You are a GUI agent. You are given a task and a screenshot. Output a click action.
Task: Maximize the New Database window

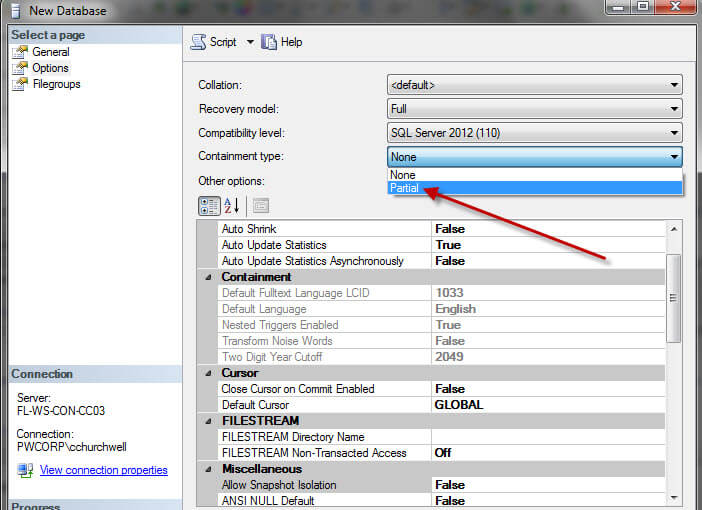643,7
